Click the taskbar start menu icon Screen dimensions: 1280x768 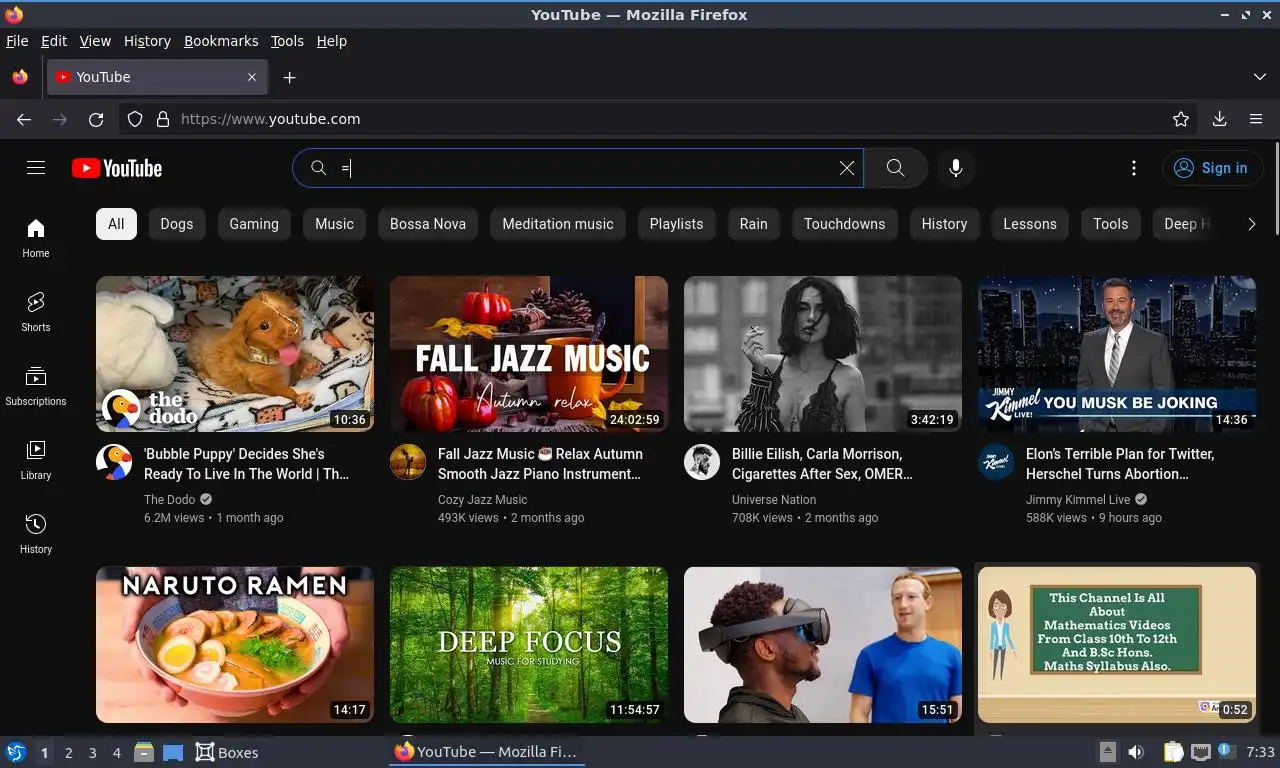pyautogui.click(x=15, y=752)
